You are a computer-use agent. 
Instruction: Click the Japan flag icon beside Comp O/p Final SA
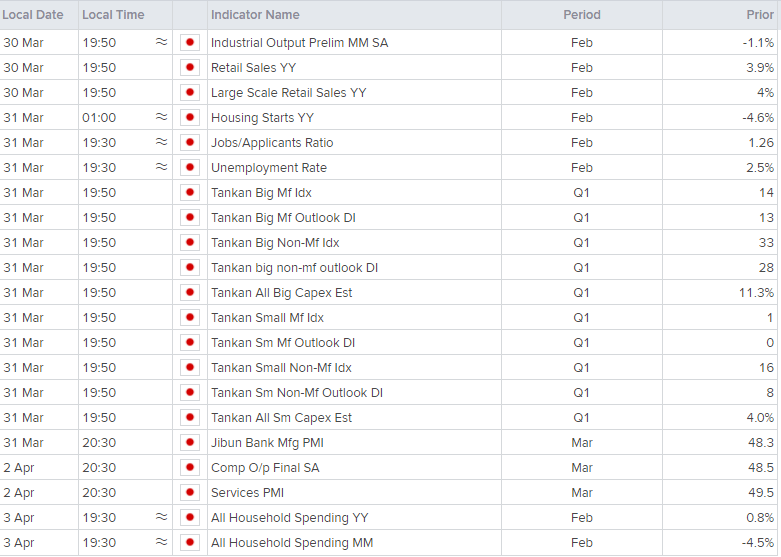[190, 467]
